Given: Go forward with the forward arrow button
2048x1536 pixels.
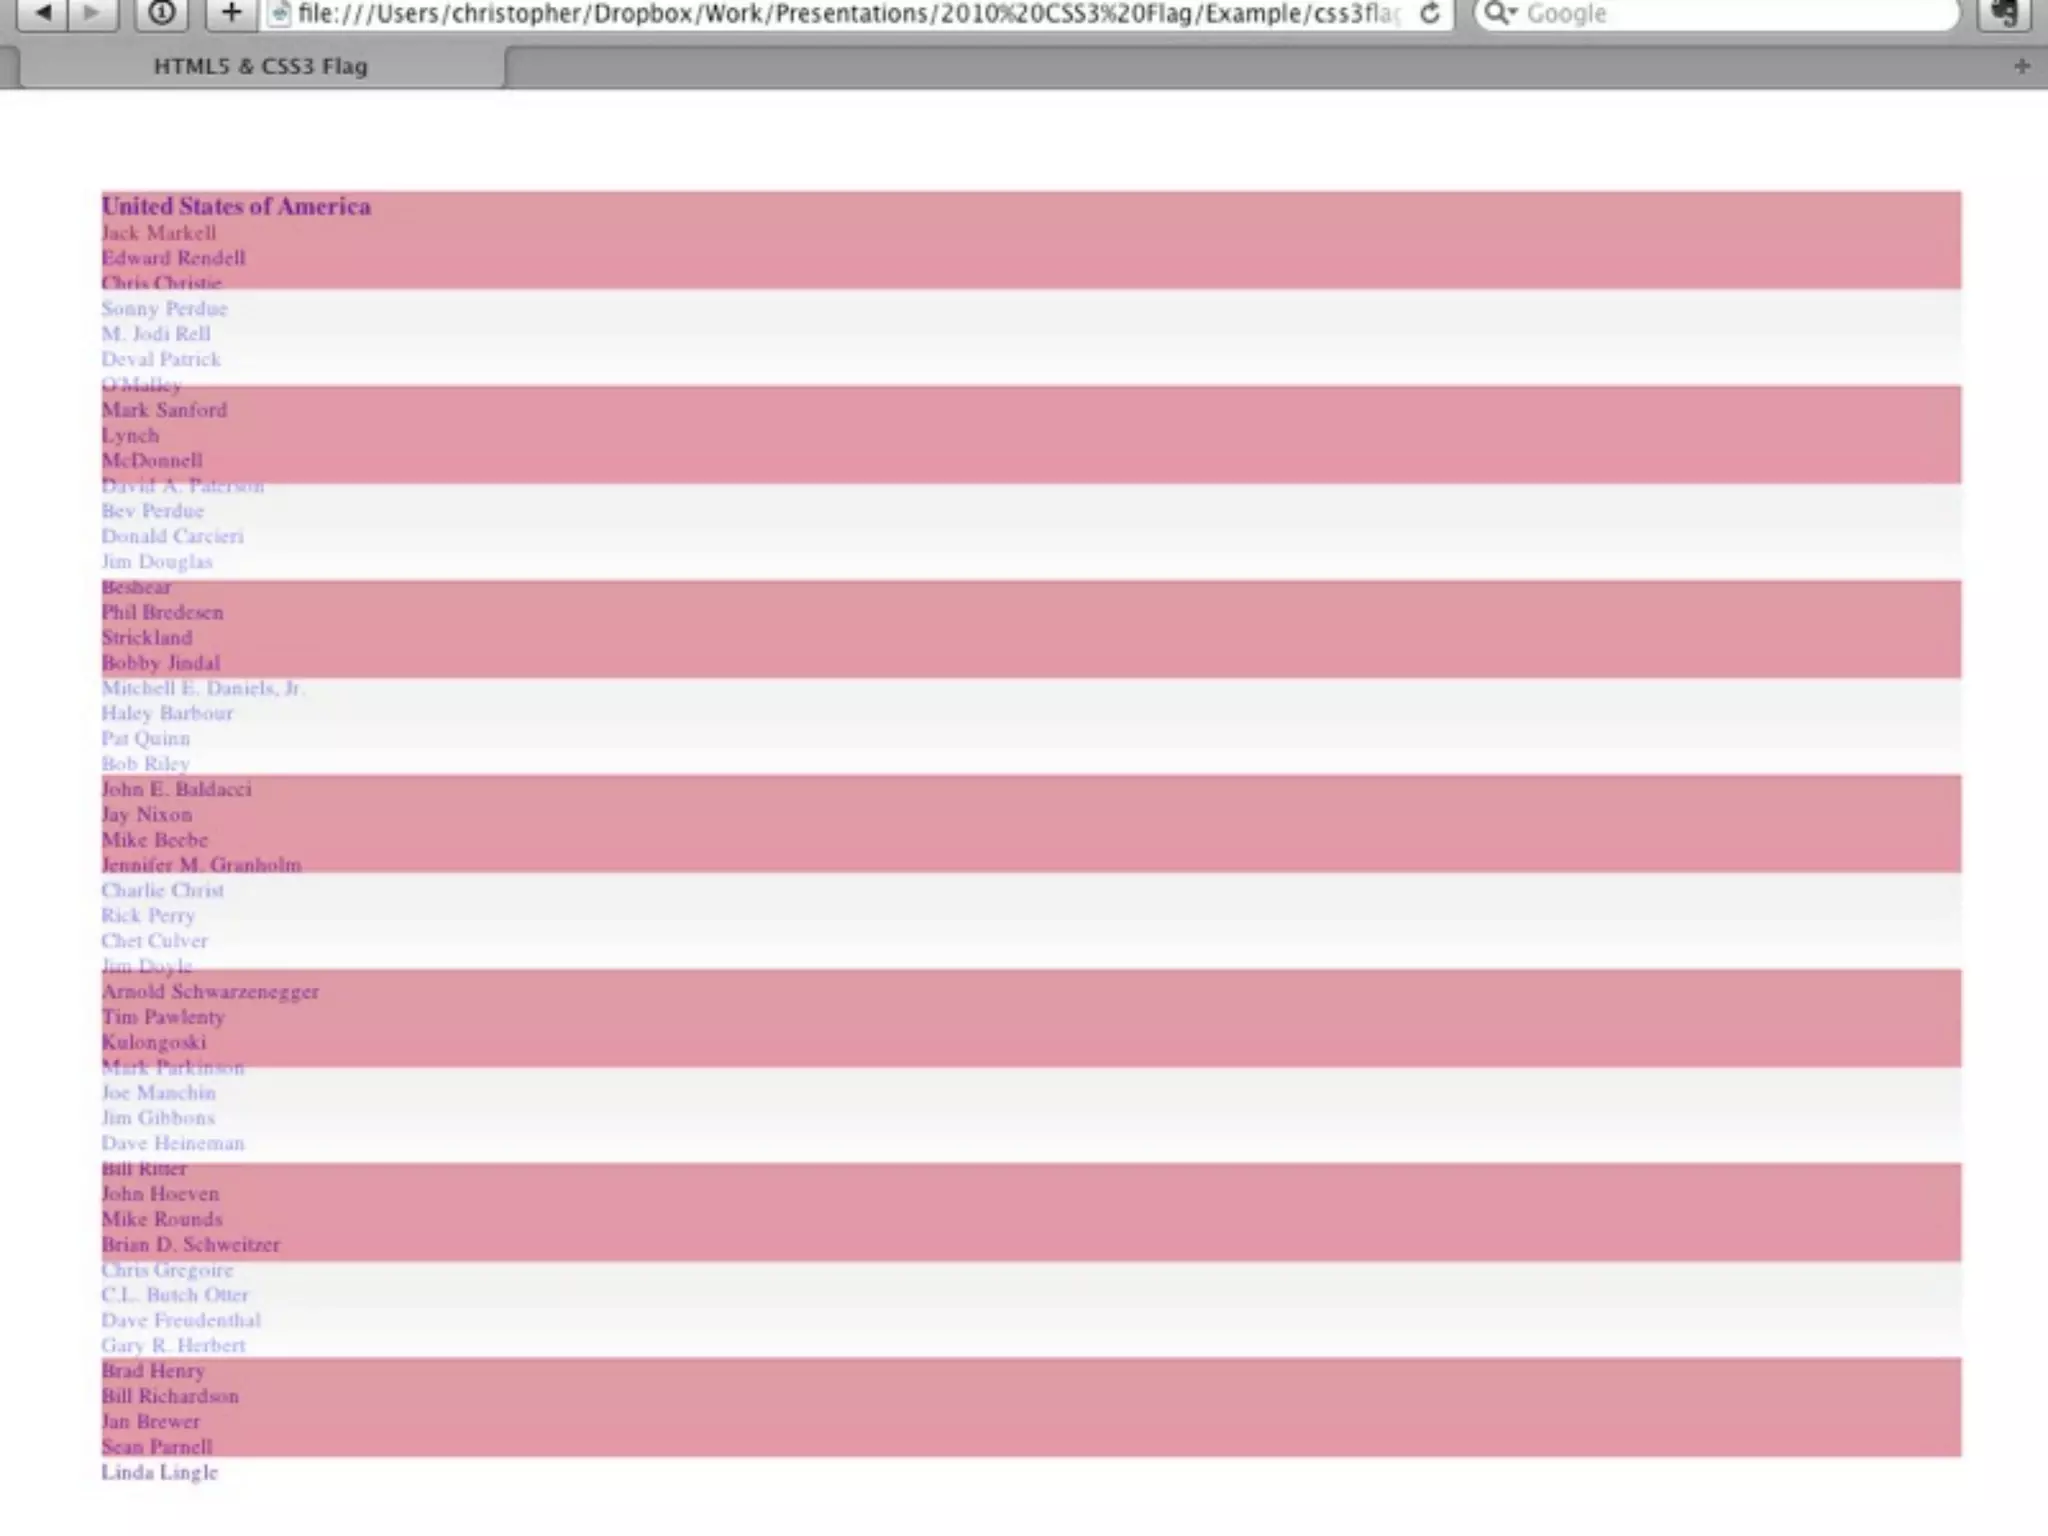Looking at the screenshot, I should [92, 12].
